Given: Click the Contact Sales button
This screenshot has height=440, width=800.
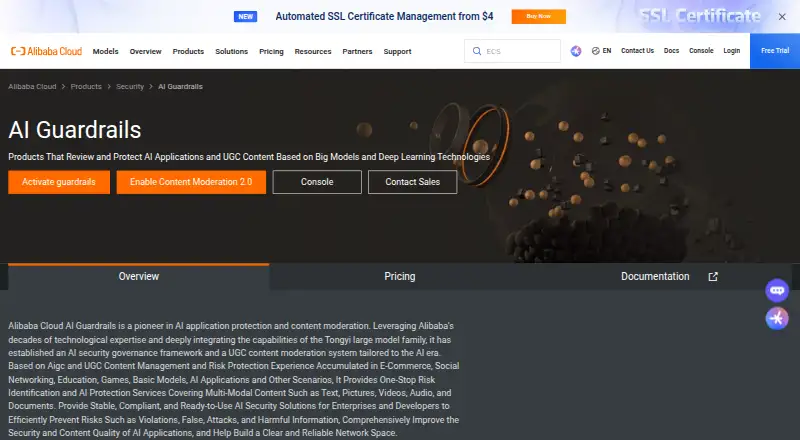Looking at the screenshot, I should (412, 182).
